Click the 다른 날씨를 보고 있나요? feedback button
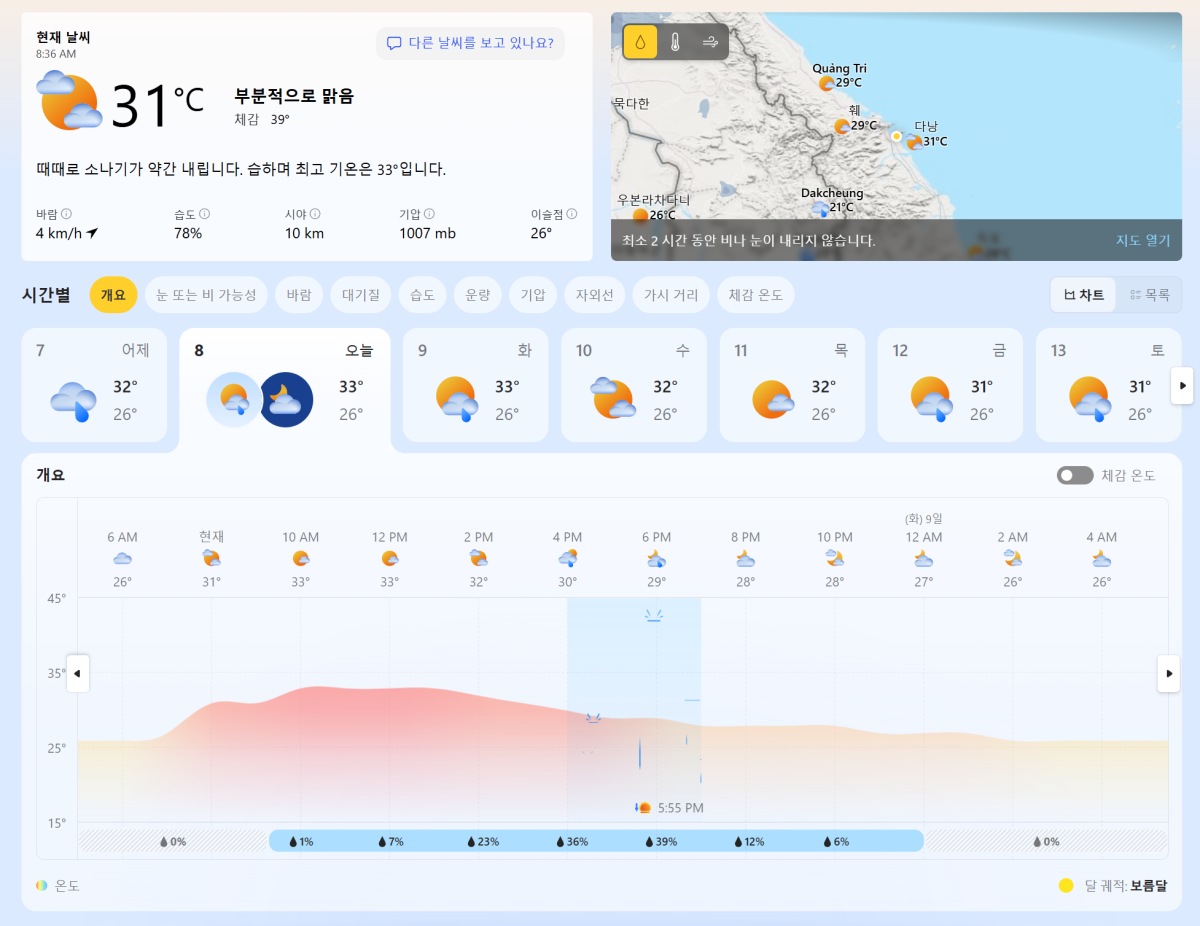Screen dimensions: 1200x926 tap(470, 43)
